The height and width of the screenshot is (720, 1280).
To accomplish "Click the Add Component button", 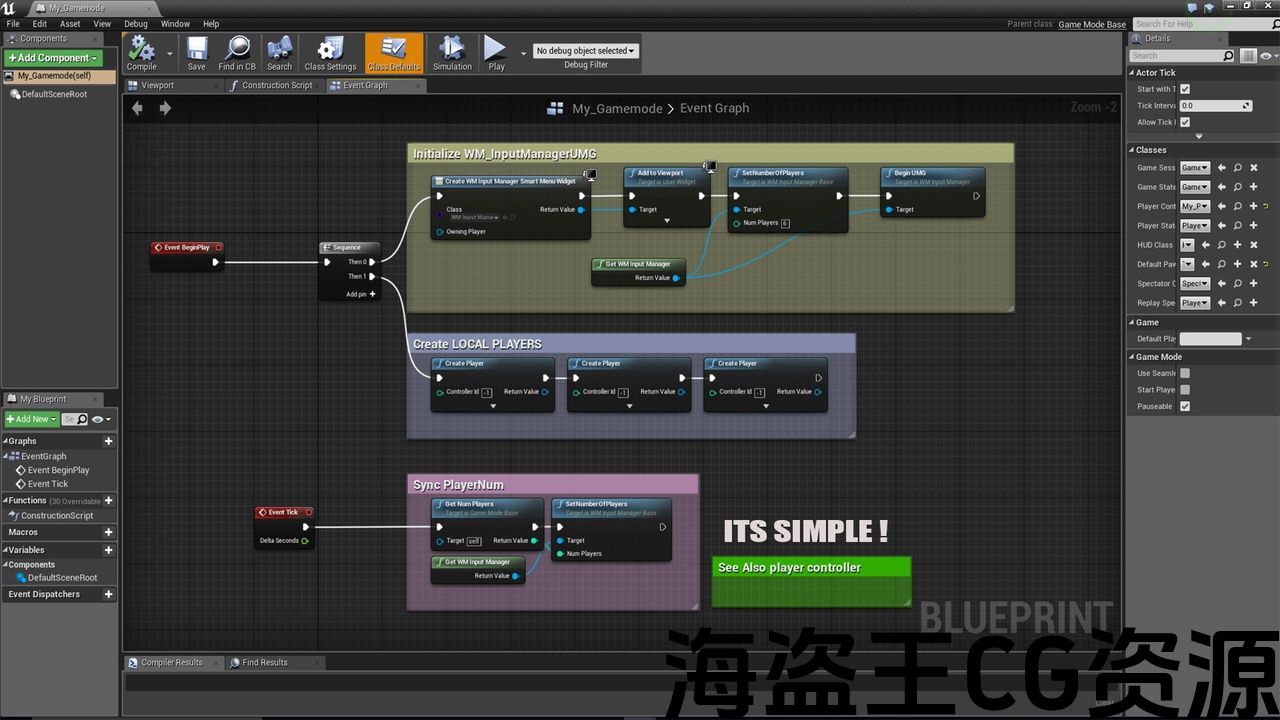I will (53, 58).
